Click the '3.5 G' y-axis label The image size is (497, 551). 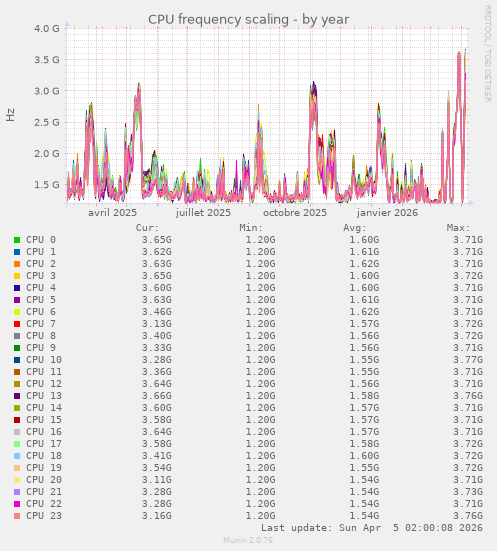(47, 60)
